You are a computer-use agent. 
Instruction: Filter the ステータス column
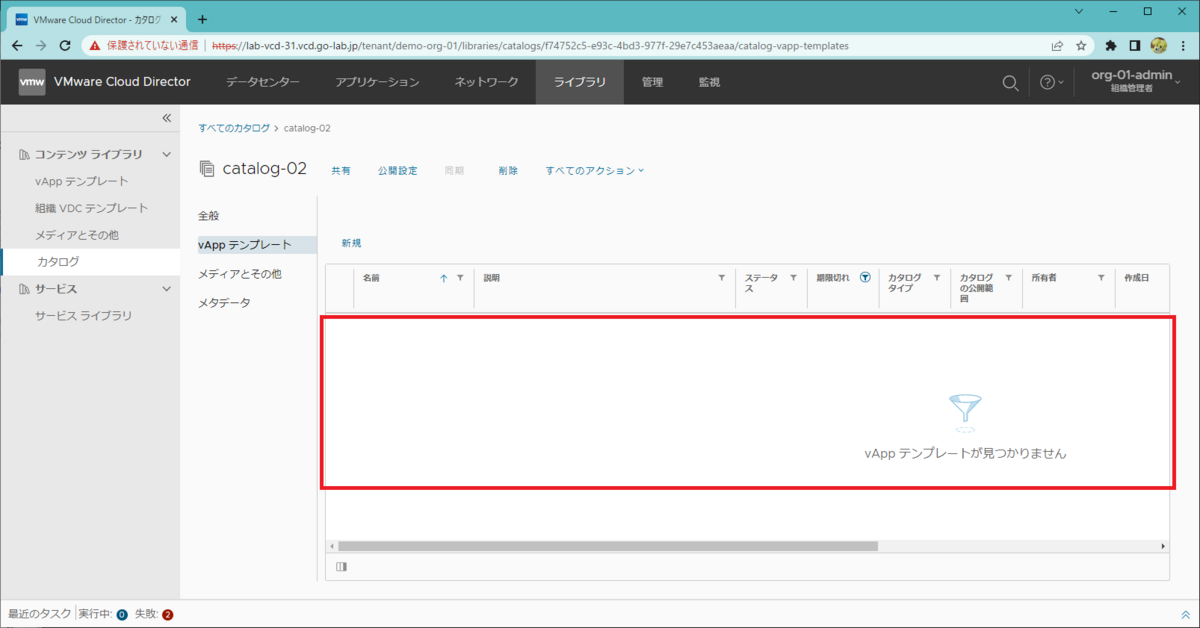click(x=793, y=278)
